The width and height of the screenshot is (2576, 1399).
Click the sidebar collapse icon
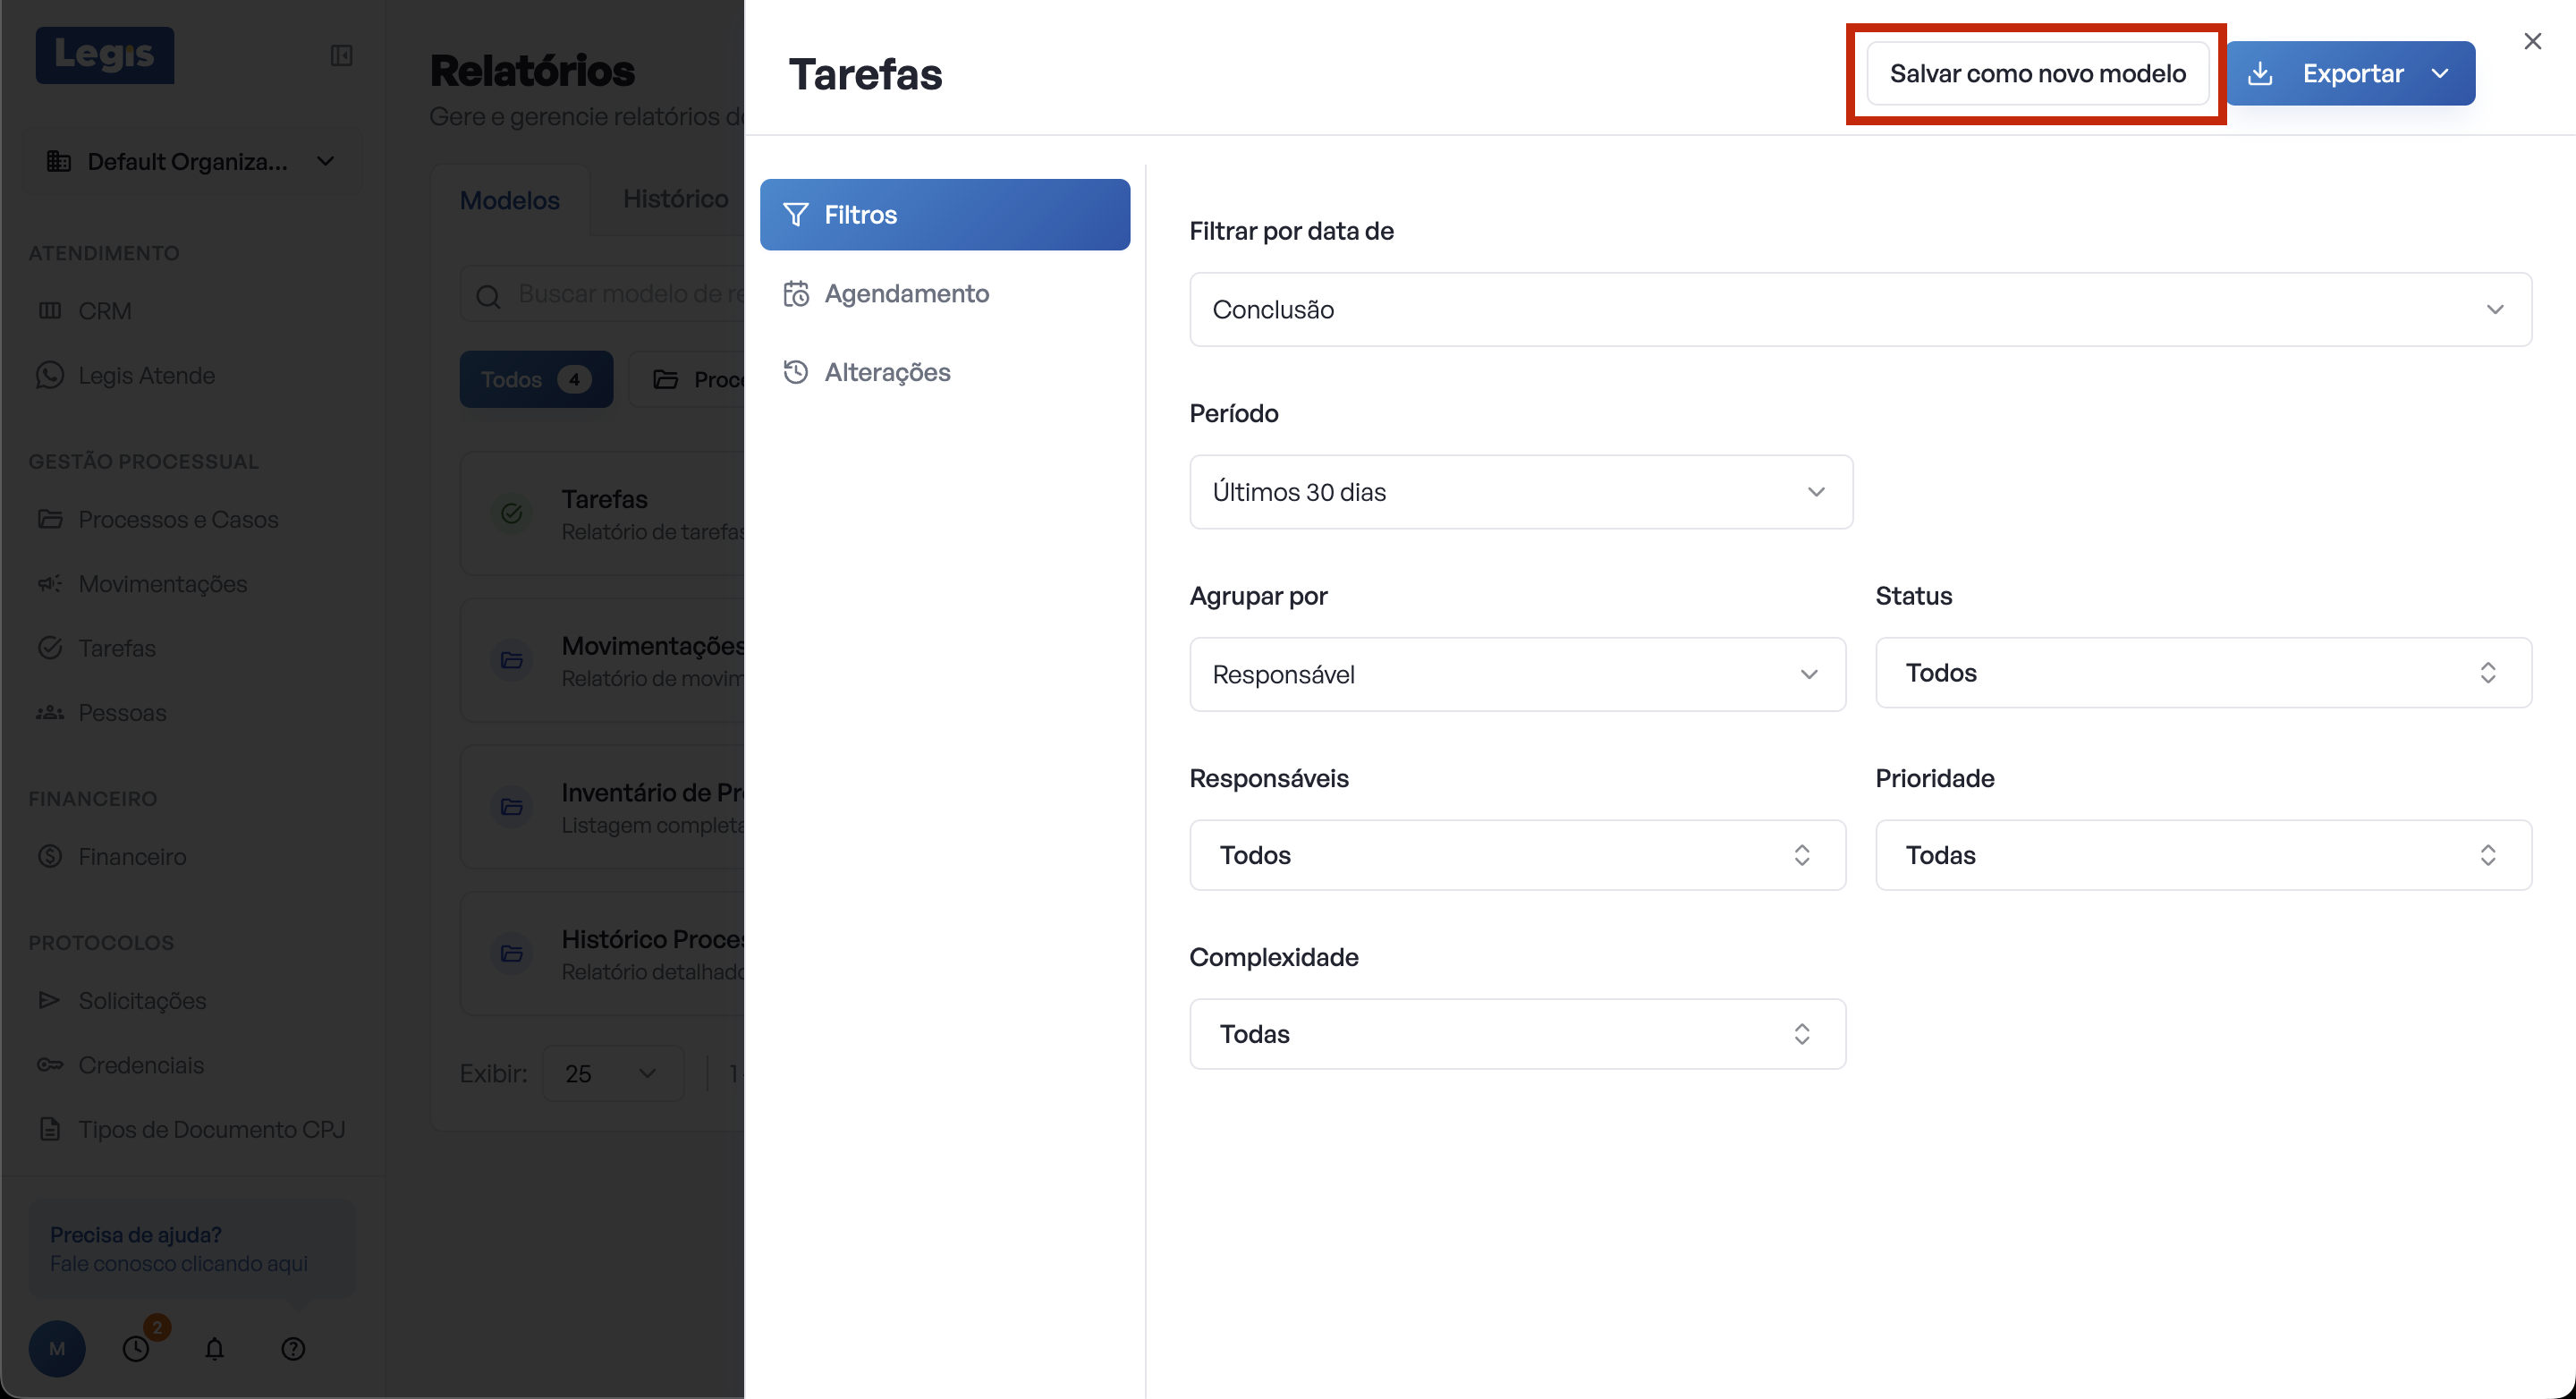341,55
